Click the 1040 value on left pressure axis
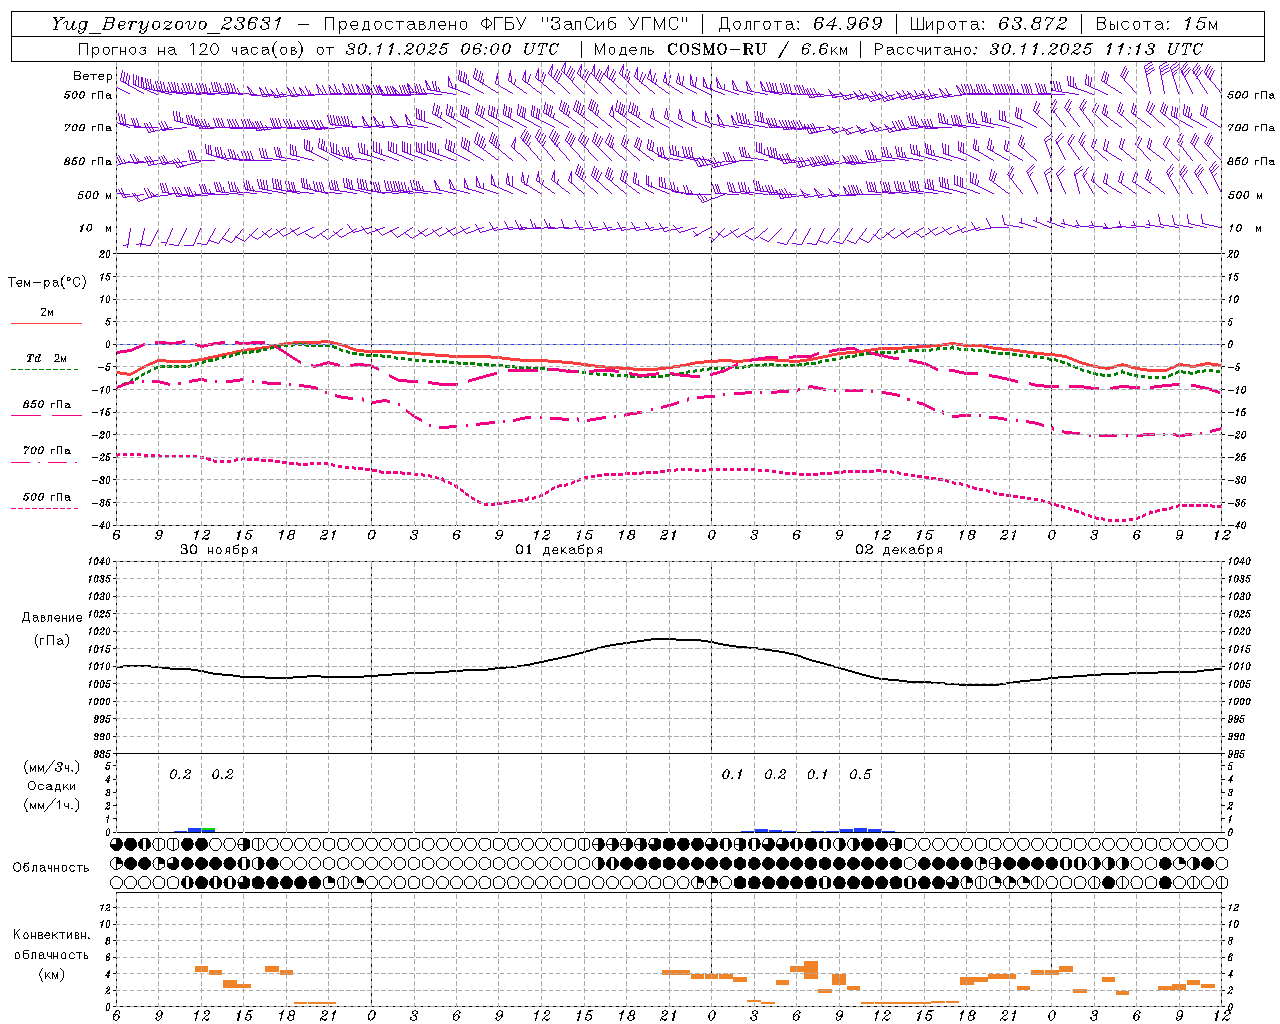Image resolution: width=1280 pixels, height=1024 pixels. pyautogui.click(x=100, y=562)
